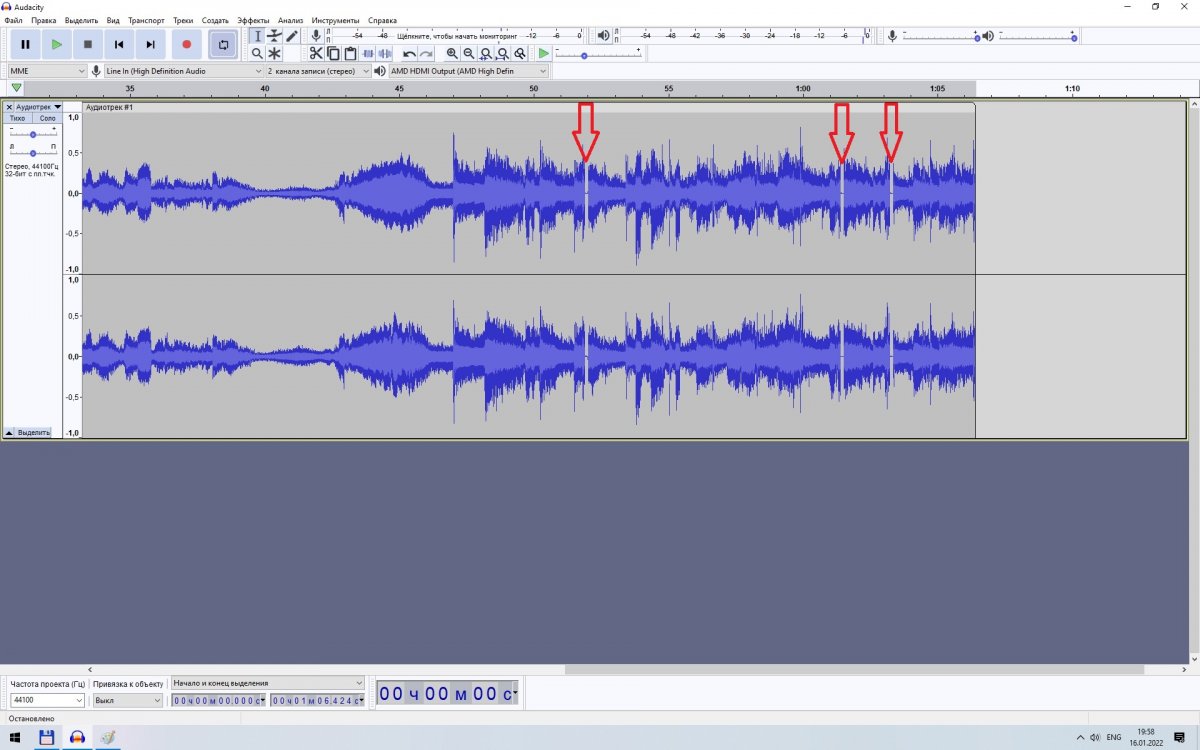Open the MME audio host dropdown
This screenshot has height=750, width=1200.
[47, 71]
